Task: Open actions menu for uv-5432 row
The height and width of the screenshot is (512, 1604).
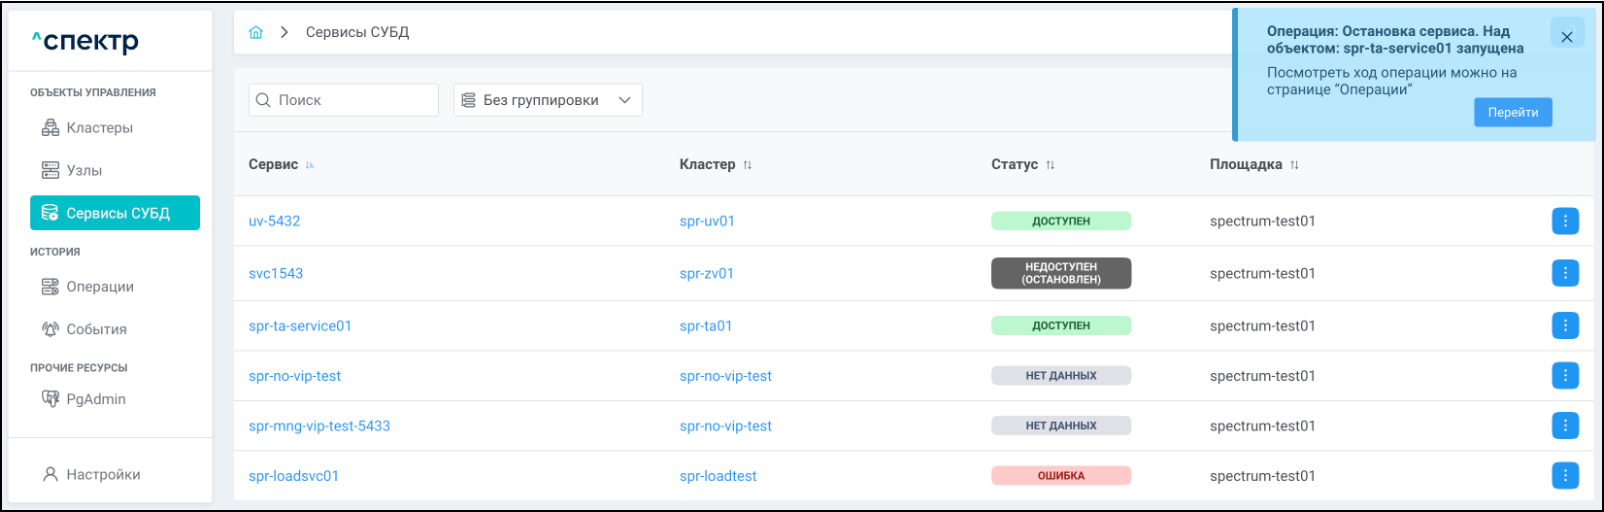Action: tap(1565, 221)
